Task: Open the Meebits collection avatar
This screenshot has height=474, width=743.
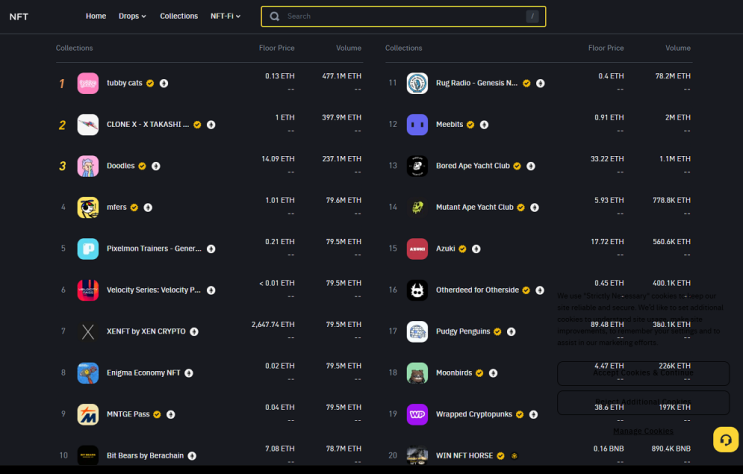Action: 417,125
